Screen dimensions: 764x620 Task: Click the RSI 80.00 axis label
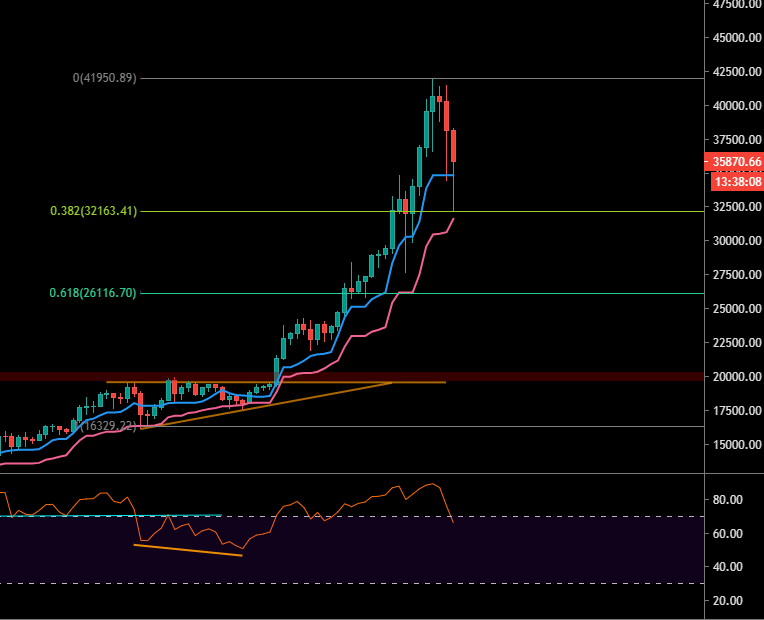tap(727, 500)
